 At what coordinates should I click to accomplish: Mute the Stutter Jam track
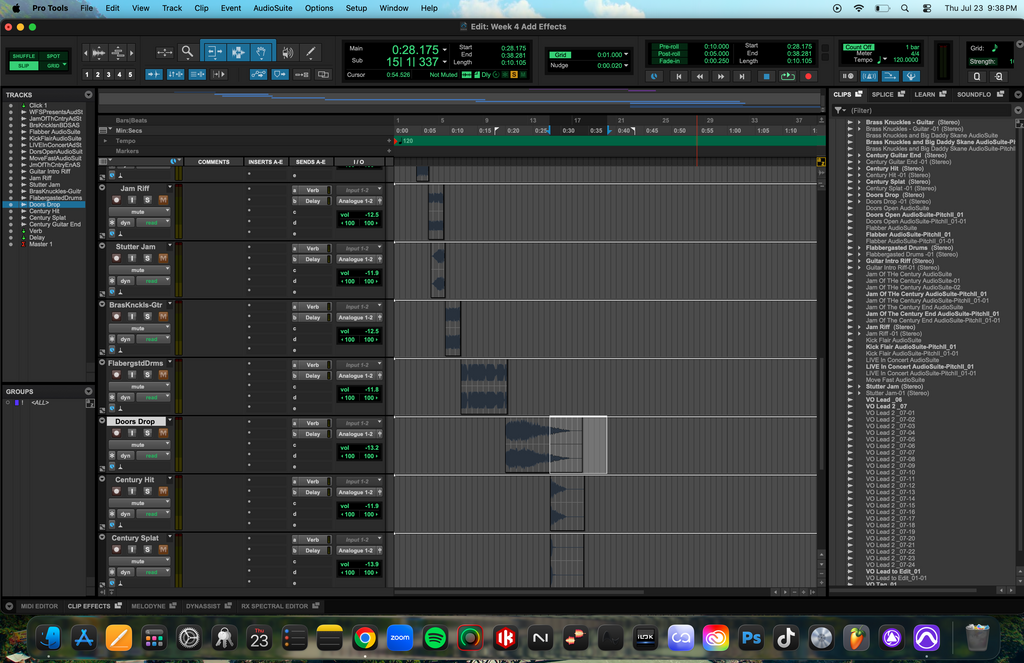163,258
